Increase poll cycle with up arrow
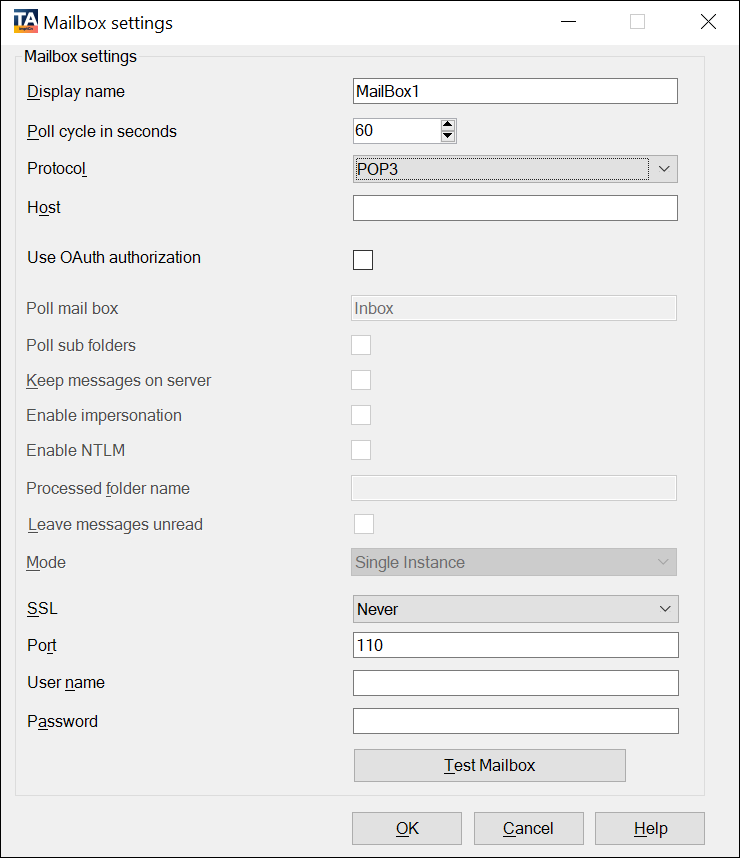Image resolution: width=740 pixels, height=858 pixels. [448, 125]
